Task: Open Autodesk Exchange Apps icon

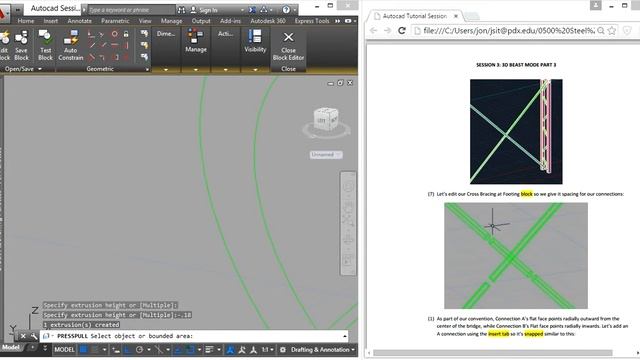Action: click(x=252, y=9)
